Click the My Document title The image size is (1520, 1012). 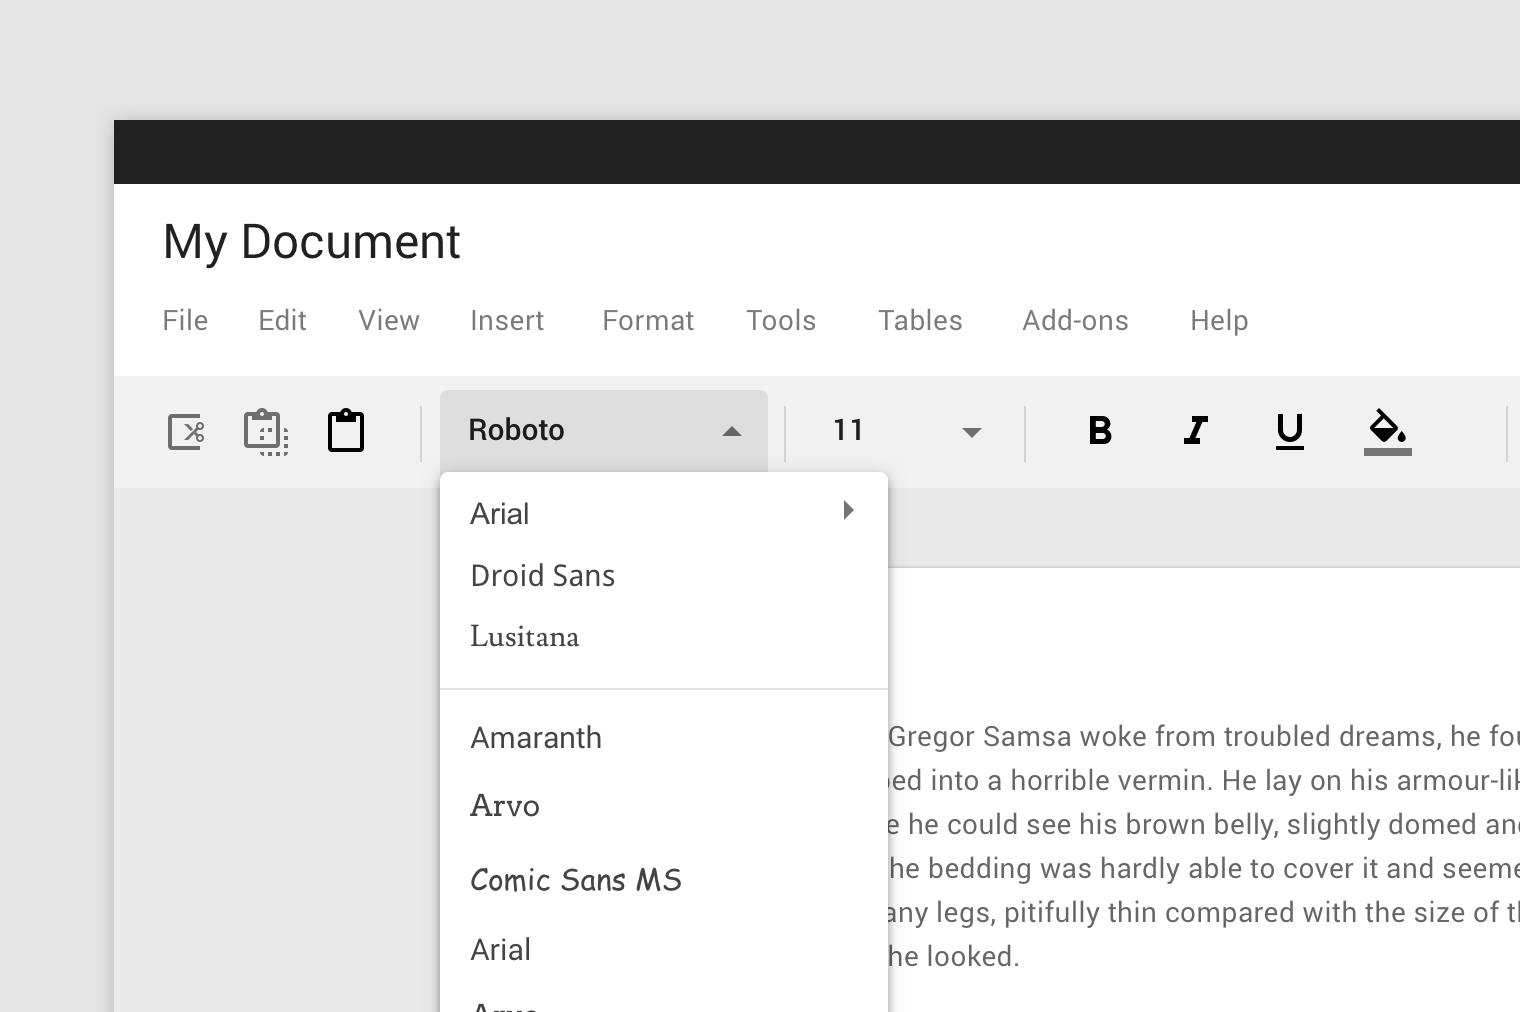(x=311, y=242)
